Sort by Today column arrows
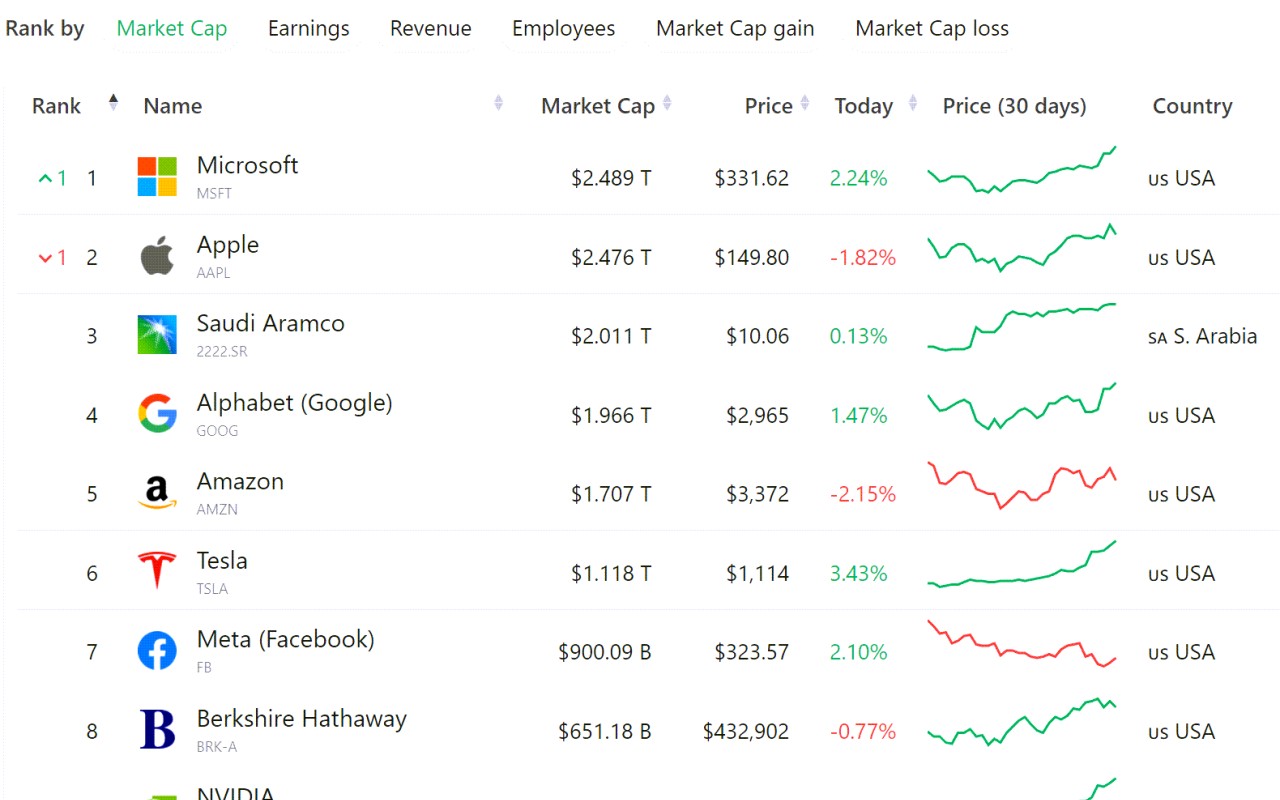The image size is (1280, 800). click(x=912, y=103)
